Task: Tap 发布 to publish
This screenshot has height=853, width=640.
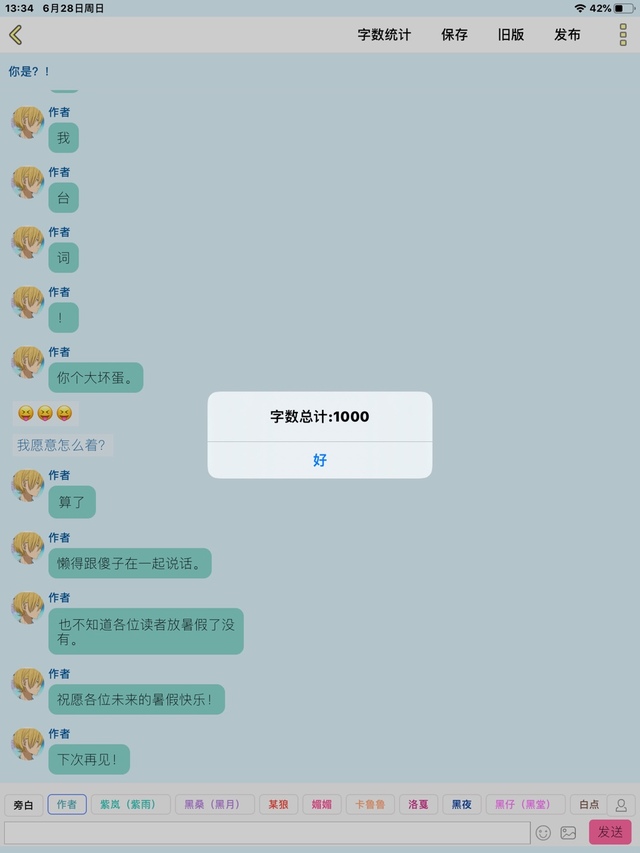Action: 567,35
